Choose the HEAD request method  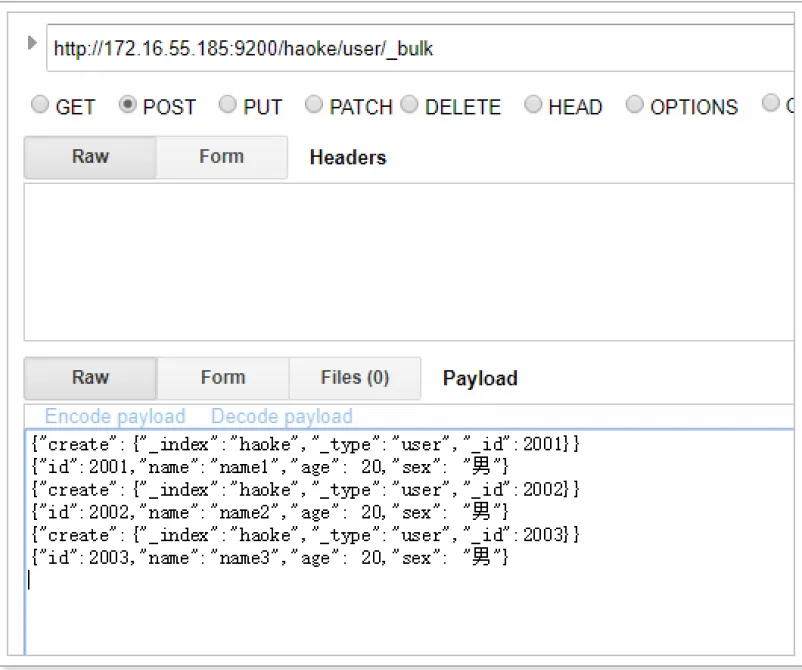(x=533, y=104)
